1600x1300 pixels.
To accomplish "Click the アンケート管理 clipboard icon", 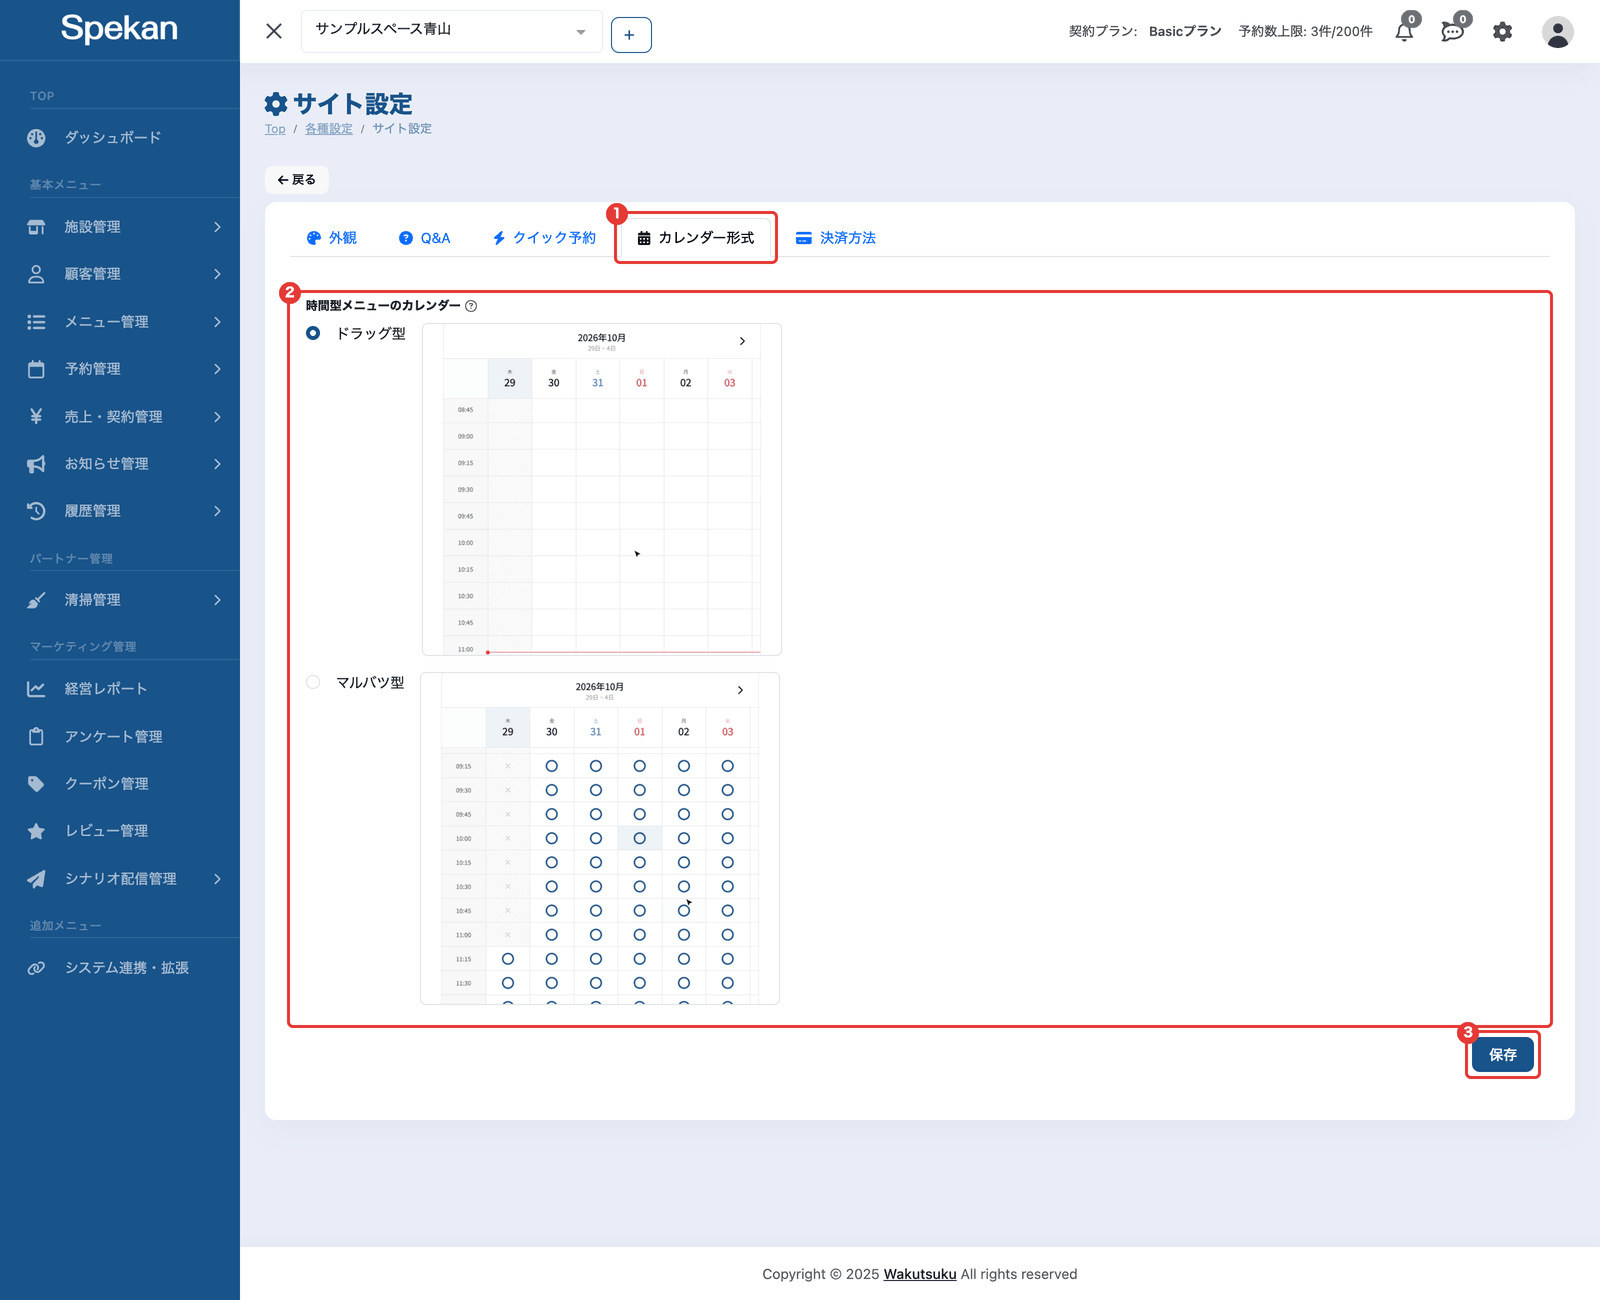I will pos(36,736).
